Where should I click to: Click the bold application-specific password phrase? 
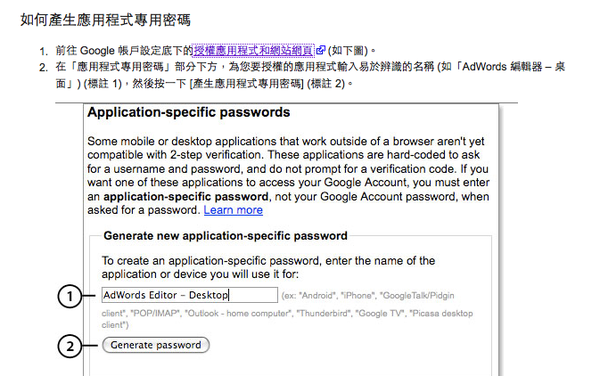[x=186, y=197]
